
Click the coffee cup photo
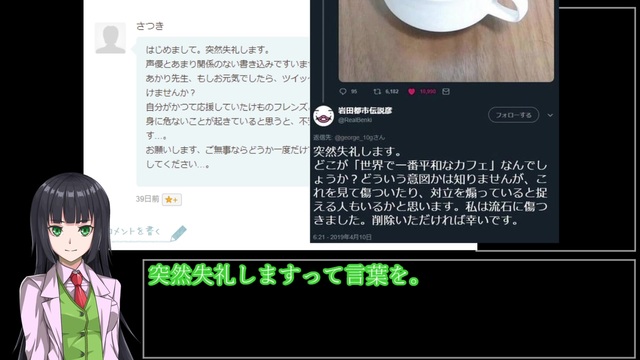point(446,40)
